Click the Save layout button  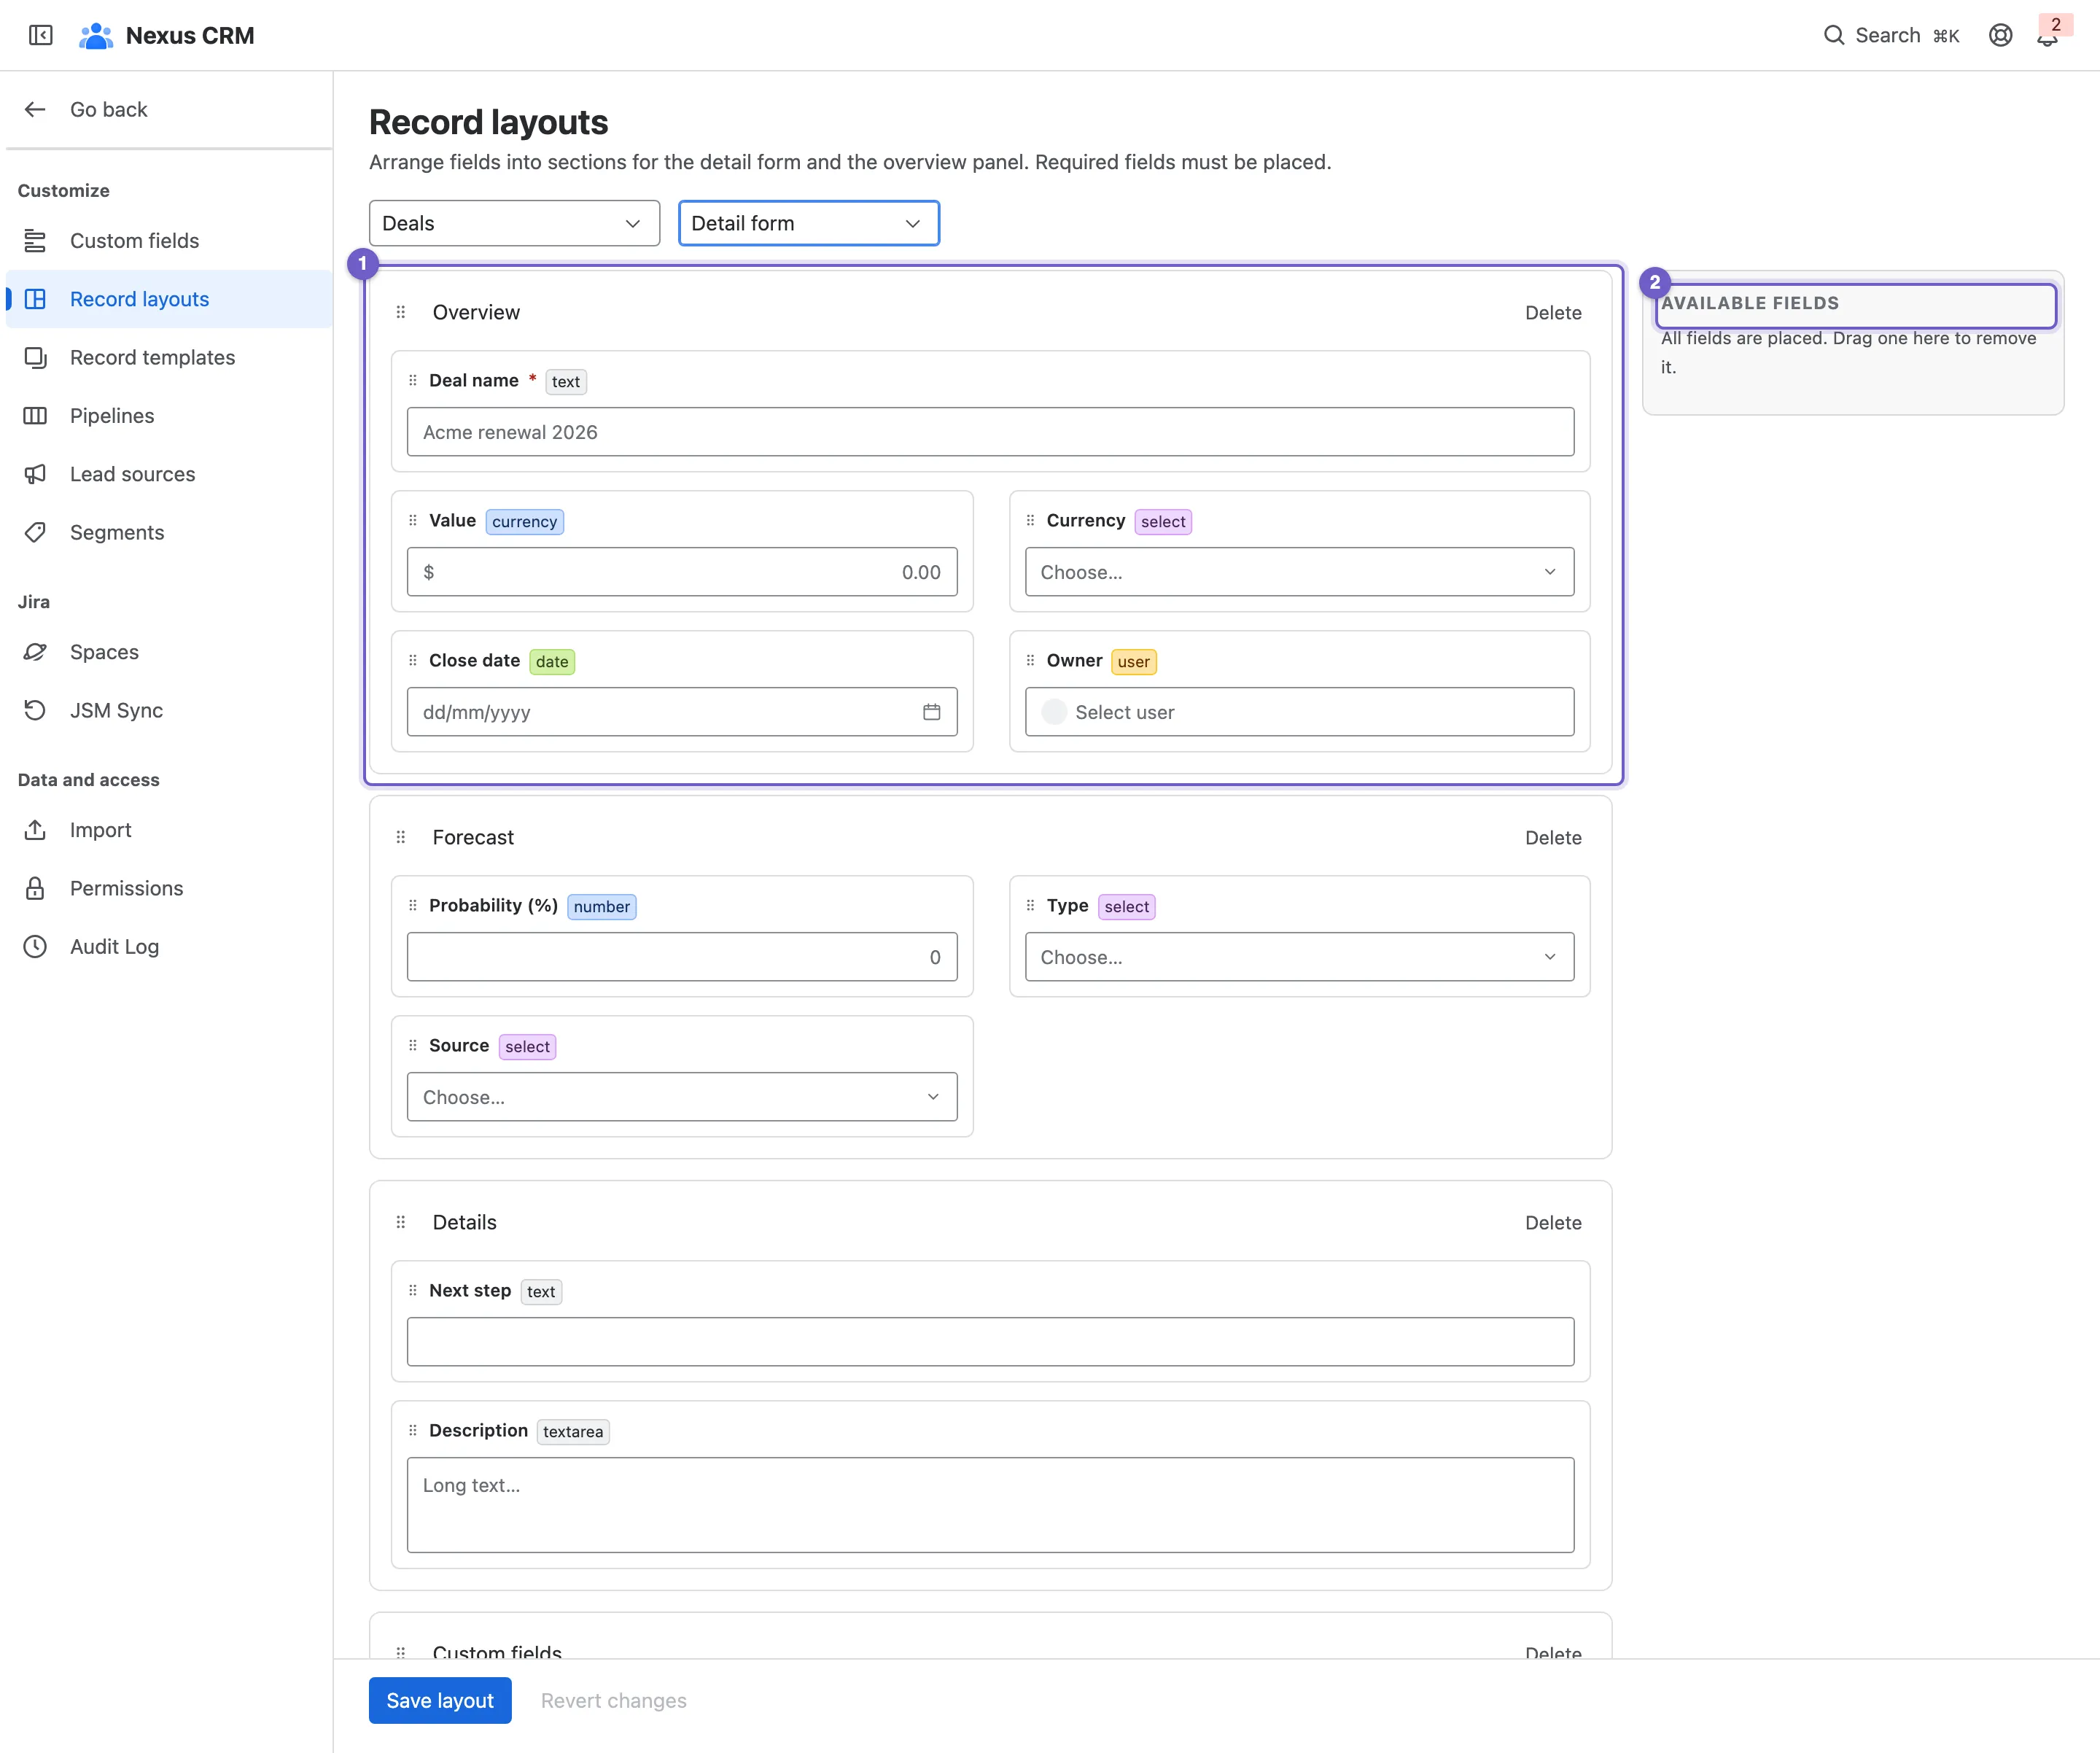click(x=440, y=1700)
